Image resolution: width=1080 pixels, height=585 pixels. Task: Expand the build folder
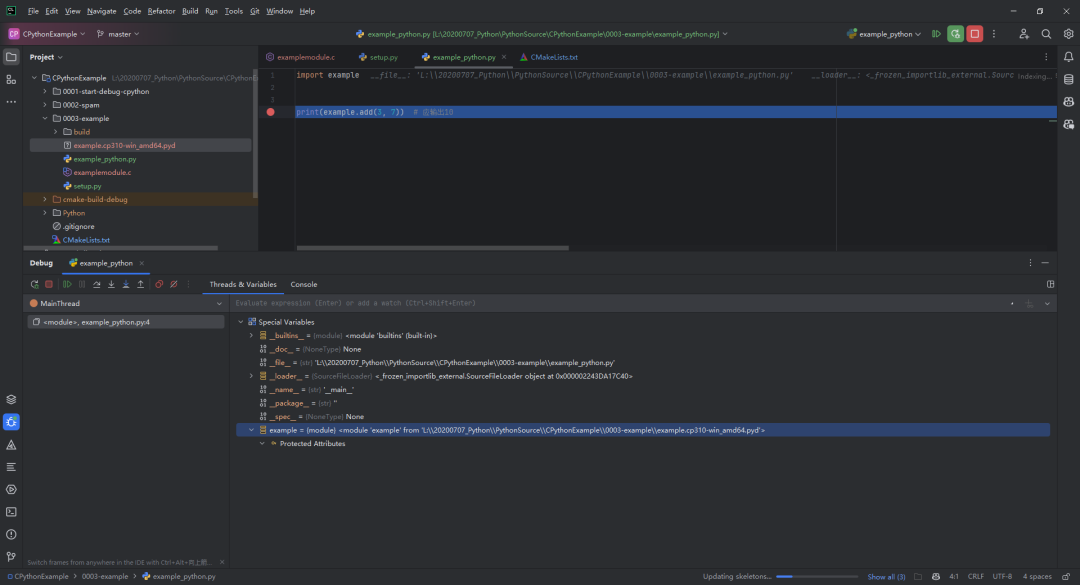coord(56,132)
